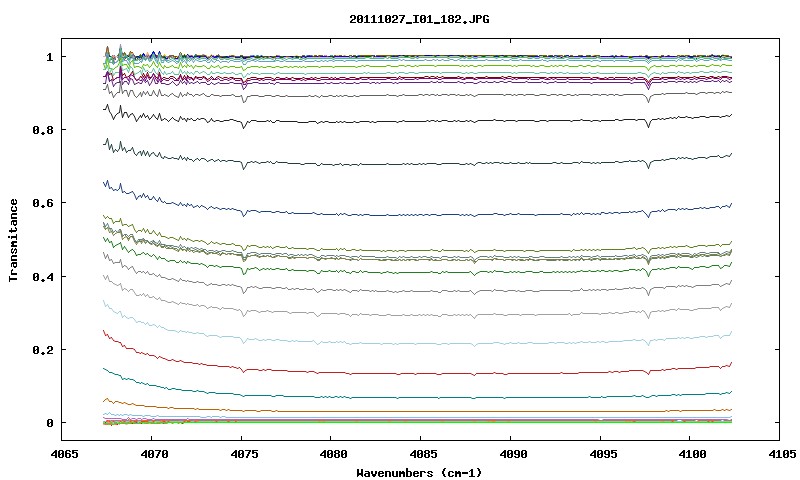Click the chart title 20111027_I01_182.JPG
800x480 pixels.
point(419,19)
